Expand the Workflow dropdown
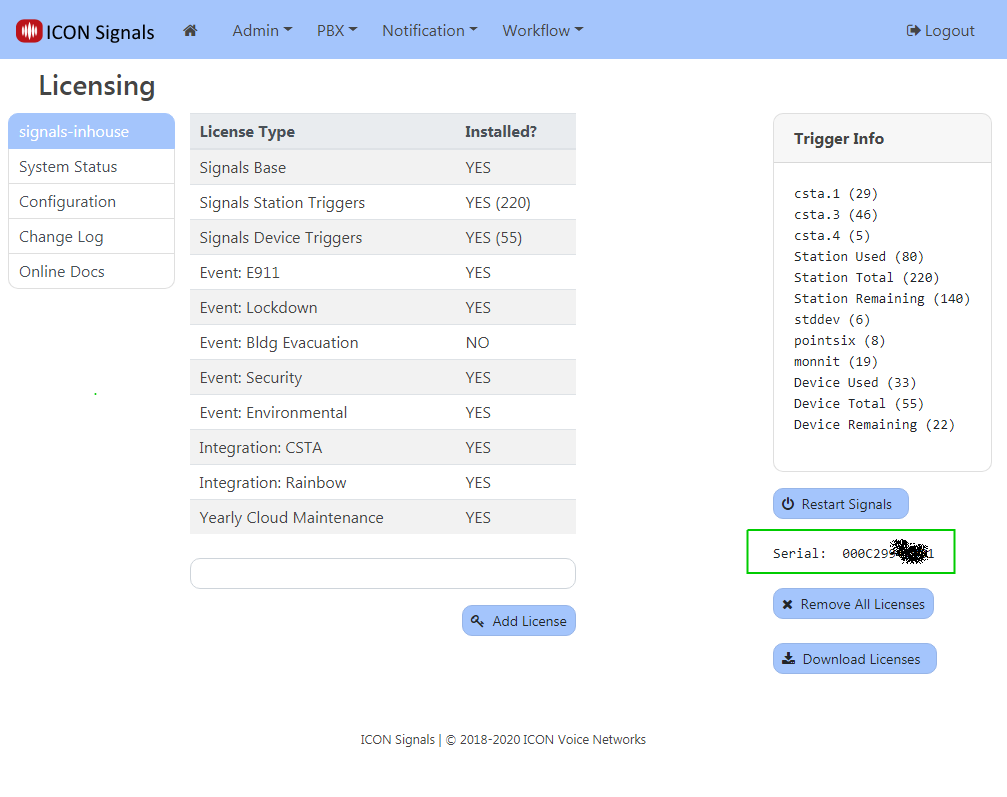1007x797 pixels. (x=542, y=30)
